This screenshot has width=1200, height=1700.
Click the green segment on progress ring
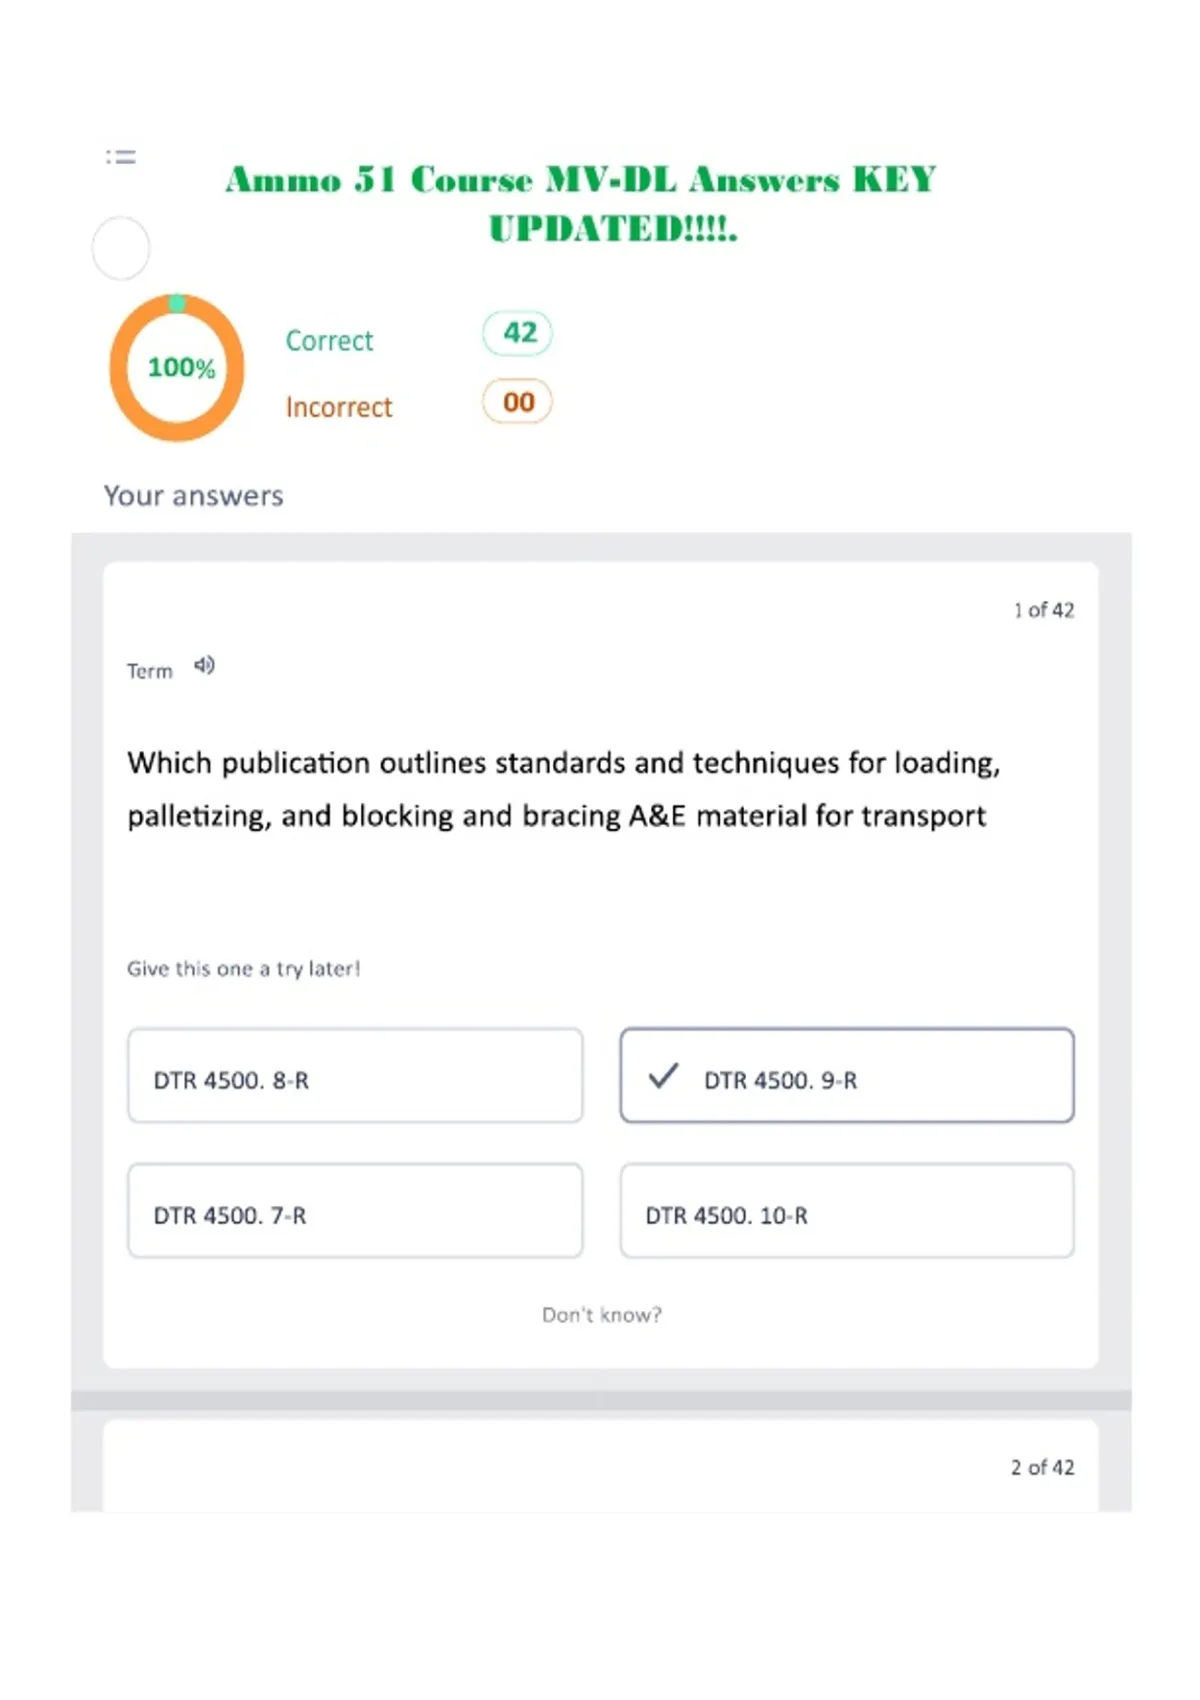[x=177, y=303]
